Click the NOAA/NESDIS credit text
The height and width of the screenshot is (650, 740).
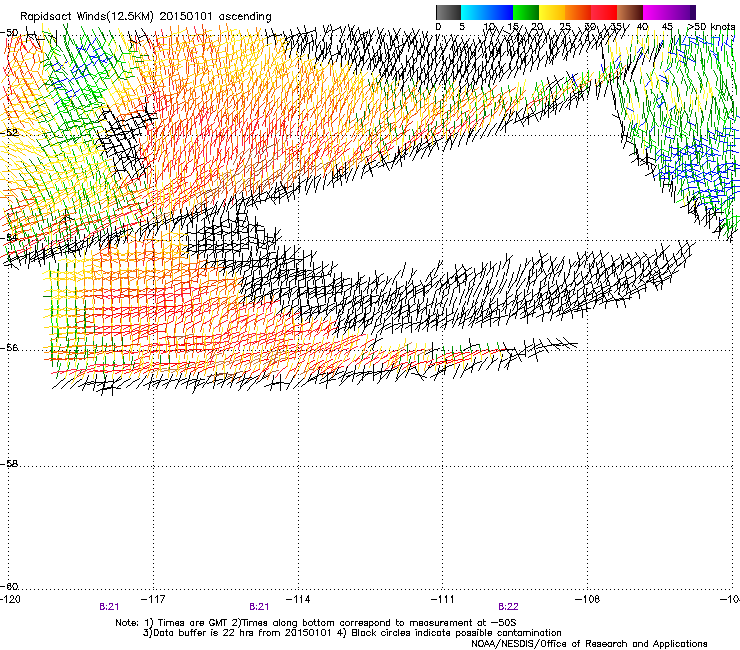click(589, 644)
